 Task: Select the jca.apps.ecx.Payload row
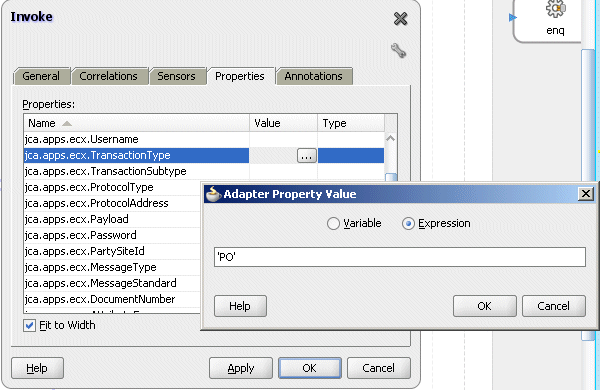112,219
